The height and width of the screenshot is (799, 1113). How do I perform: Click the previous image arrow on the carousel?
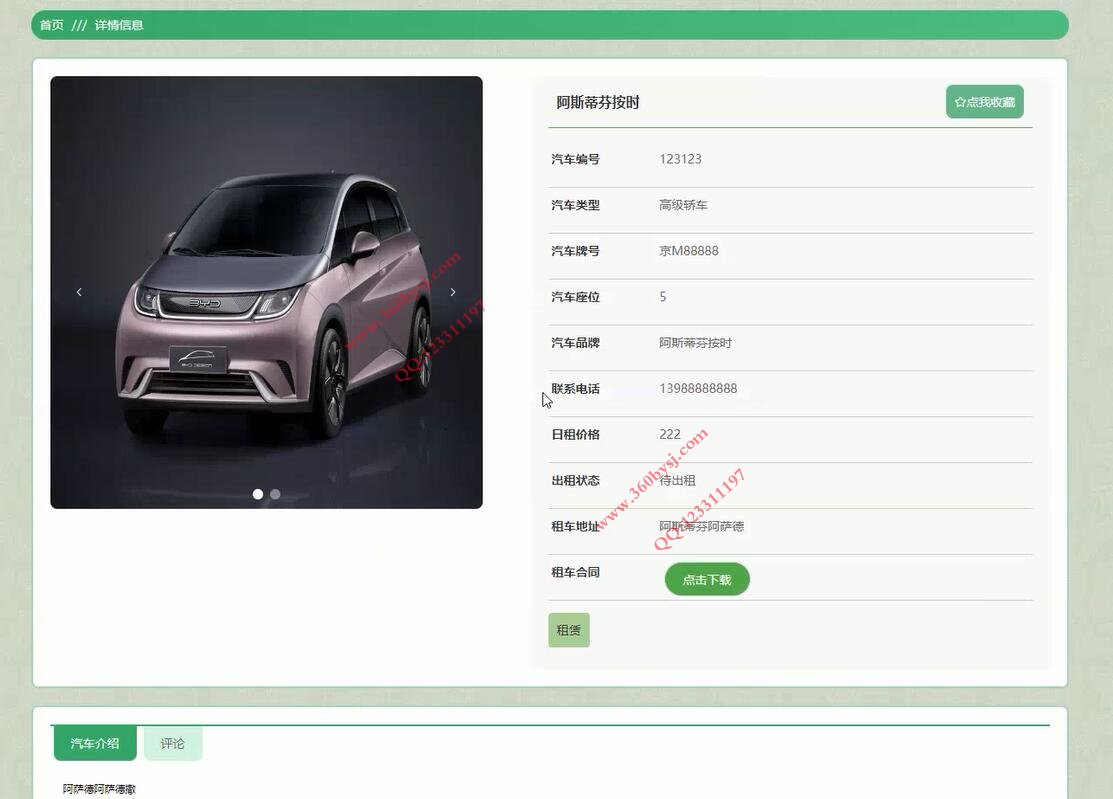click(x=79, y=292)
